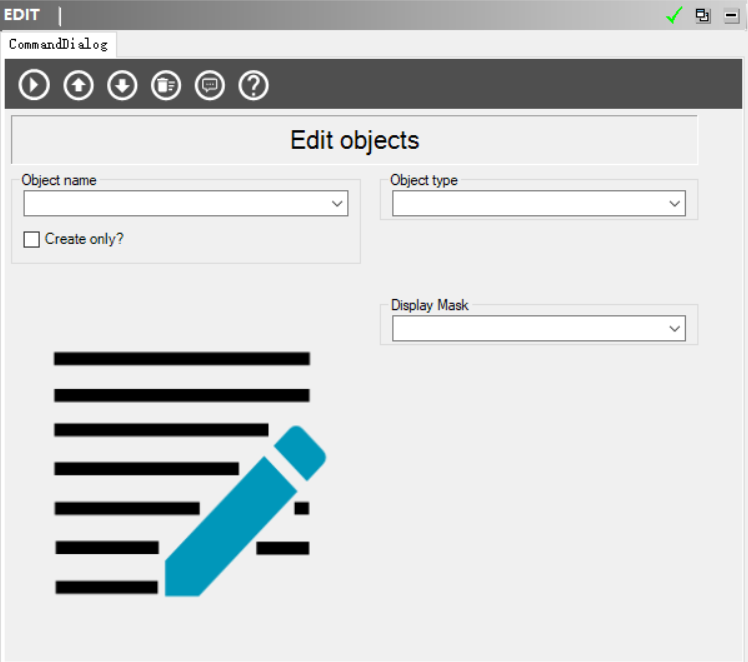Click the overlapping windows float icon
This screenshot has width=748, height=662.
703,15
